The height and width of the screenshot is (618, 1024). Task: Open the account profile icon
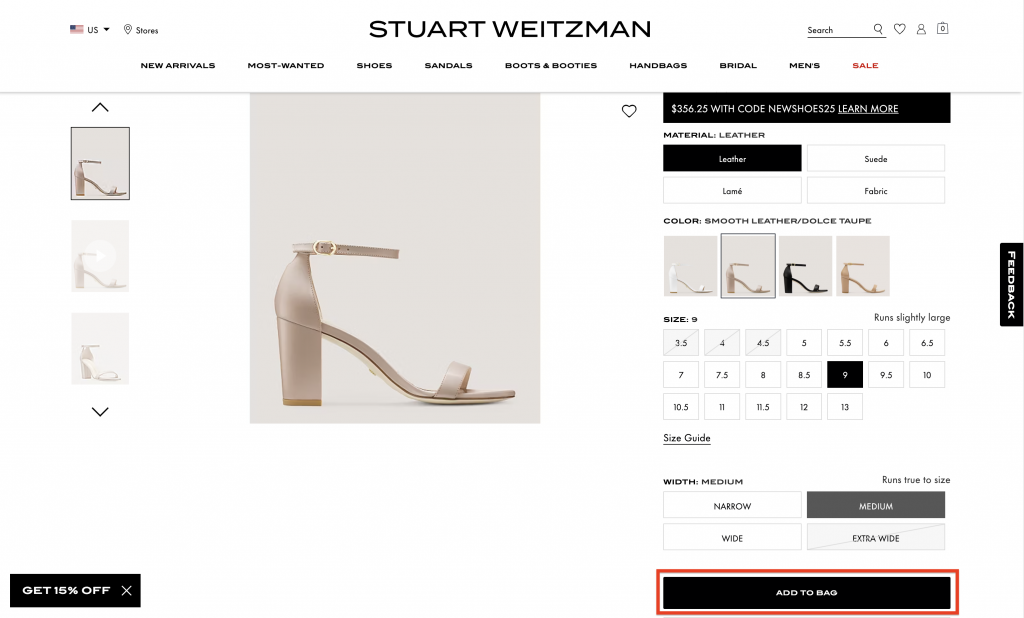(921, 29)
